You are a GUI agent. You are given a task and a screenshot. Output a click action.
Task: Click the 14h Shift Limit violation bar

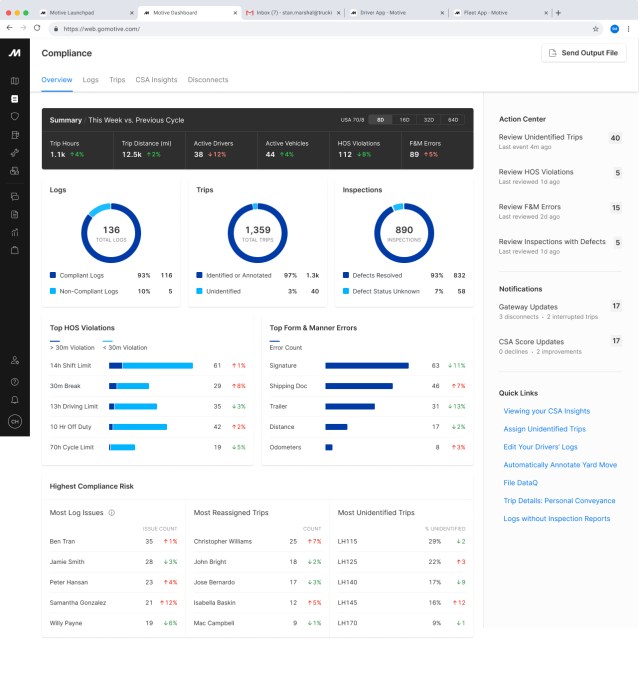tap(151, 366)
